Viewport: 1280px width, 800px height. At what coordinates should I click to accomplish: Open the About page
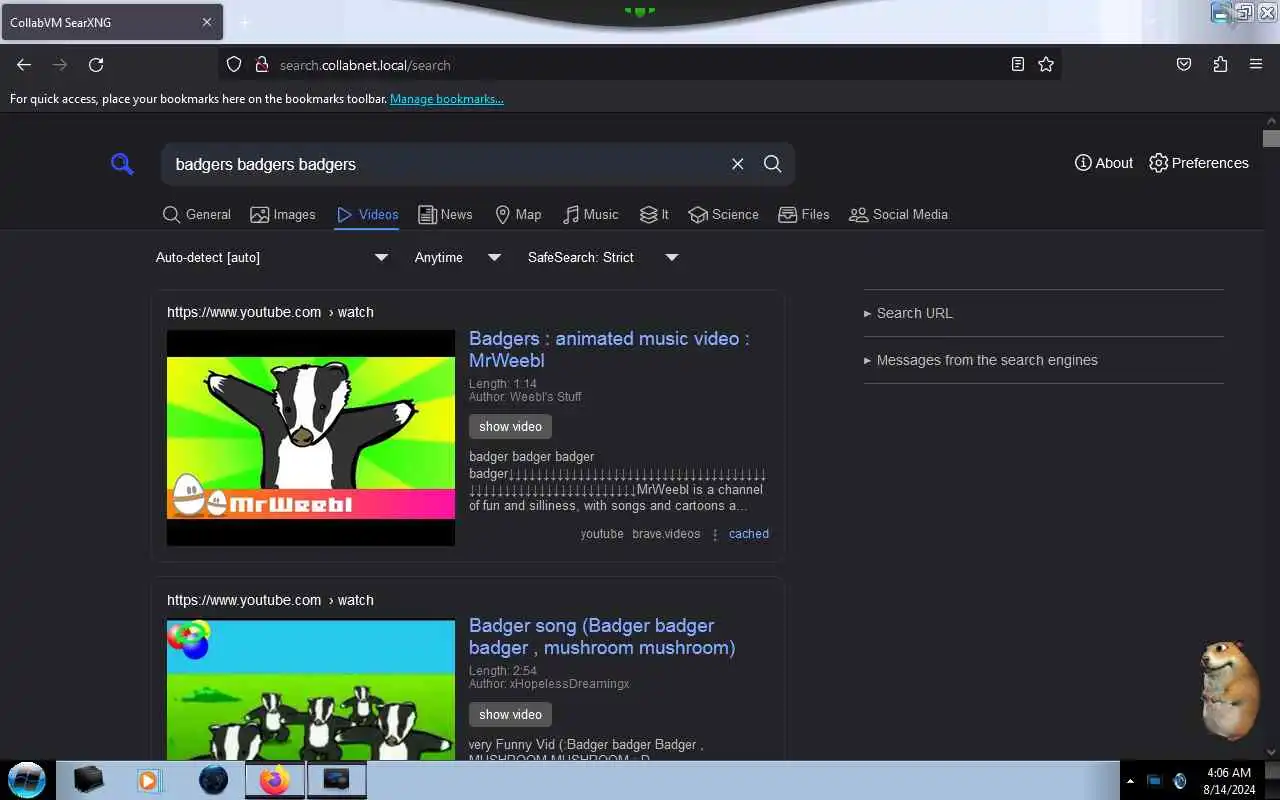1104,163
